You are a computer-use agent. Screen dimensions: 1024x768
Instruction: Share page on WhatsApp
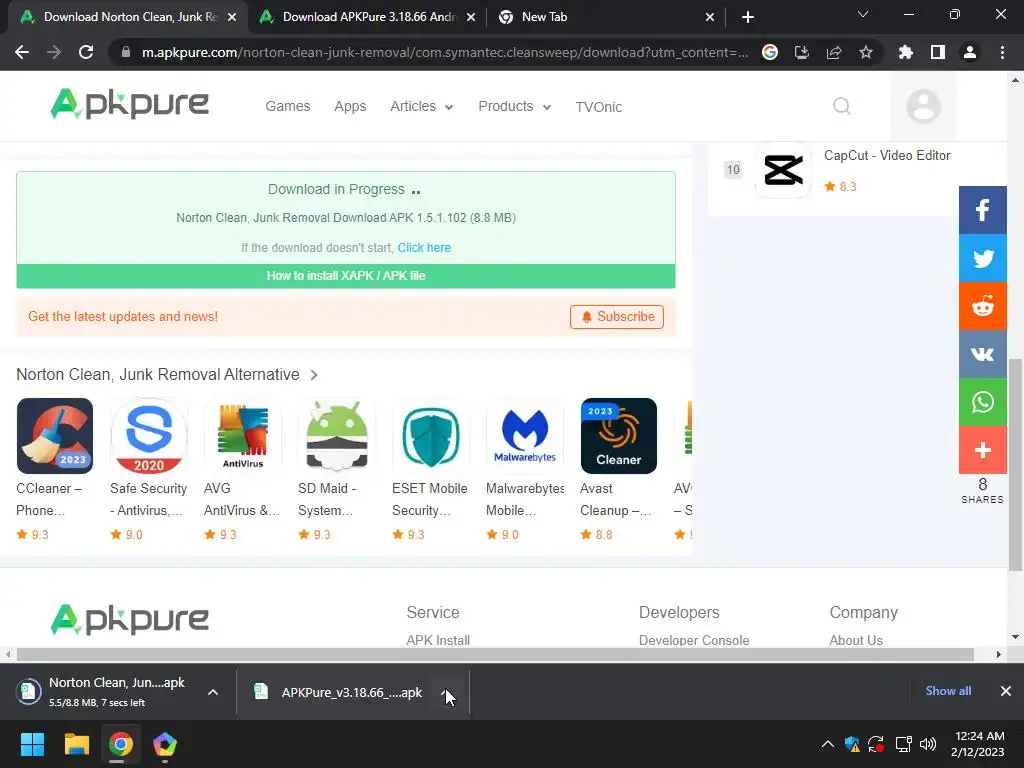pos(982,402)
